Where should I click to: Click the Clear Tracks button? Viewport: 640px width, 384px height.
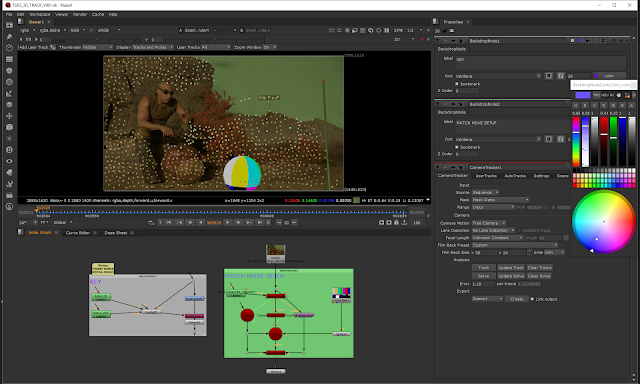(540, 268)
